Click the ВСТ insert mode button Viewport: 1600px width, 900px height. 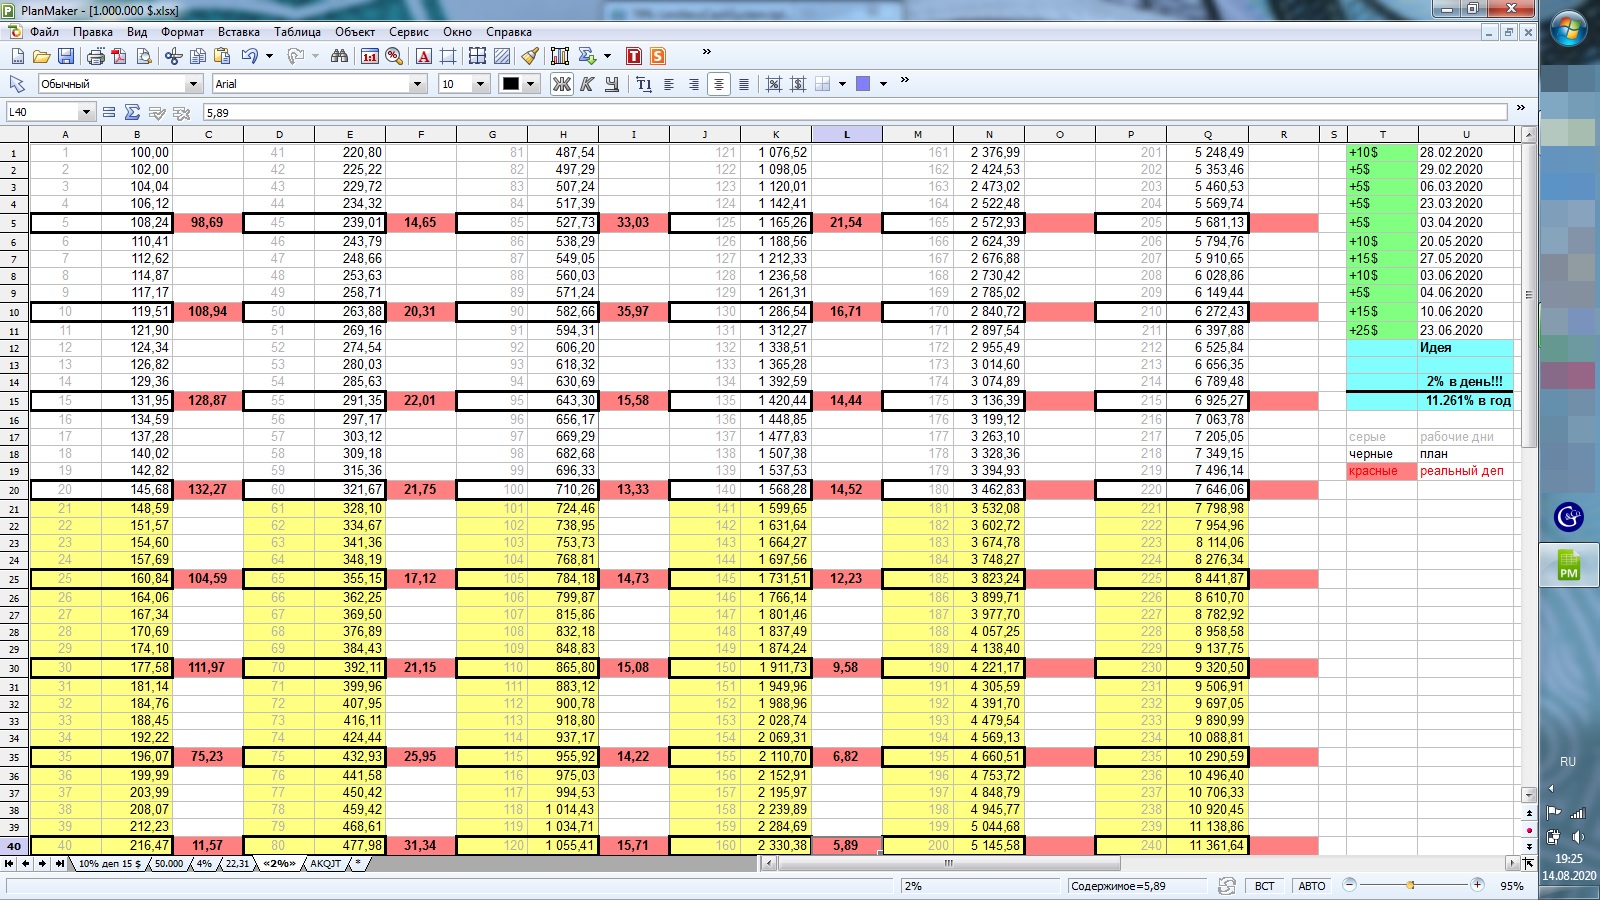tap(1264, 886)
